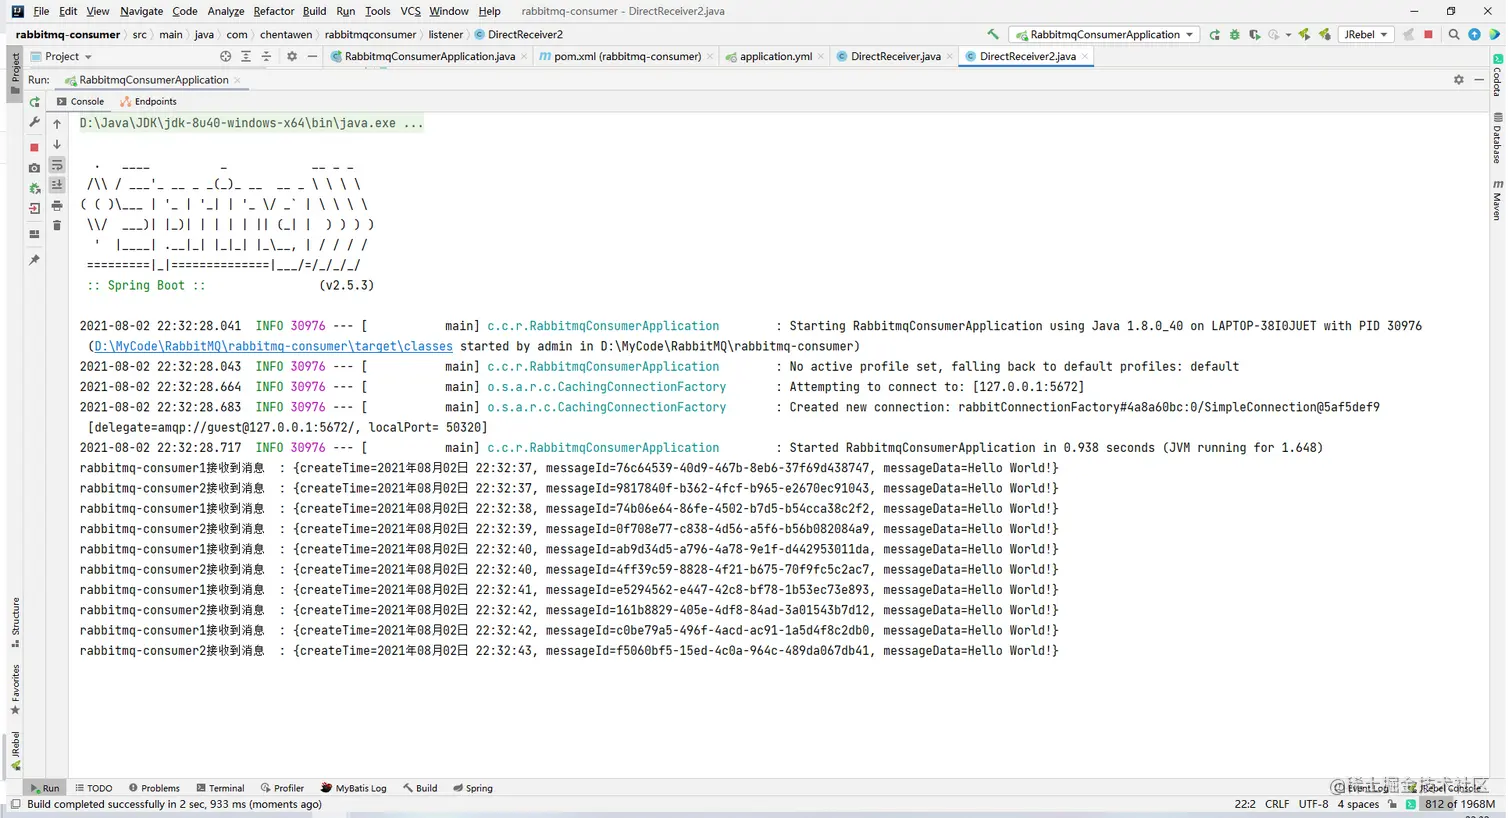Viewport: 1512px width, 818px height.
Task: Open the target\classes path link in the console
Action: (273, 346)
